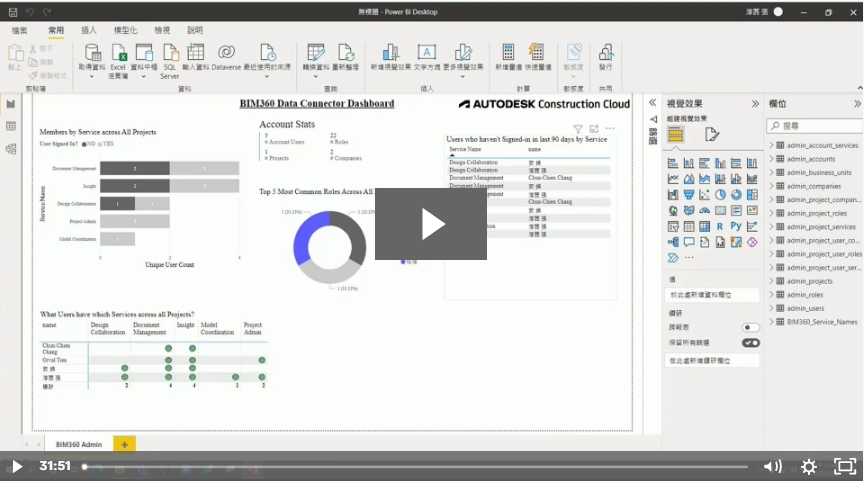This screenshot has height=481, width=864.
Task: Enter fullscreen for the video
Action: click(845, 467)
